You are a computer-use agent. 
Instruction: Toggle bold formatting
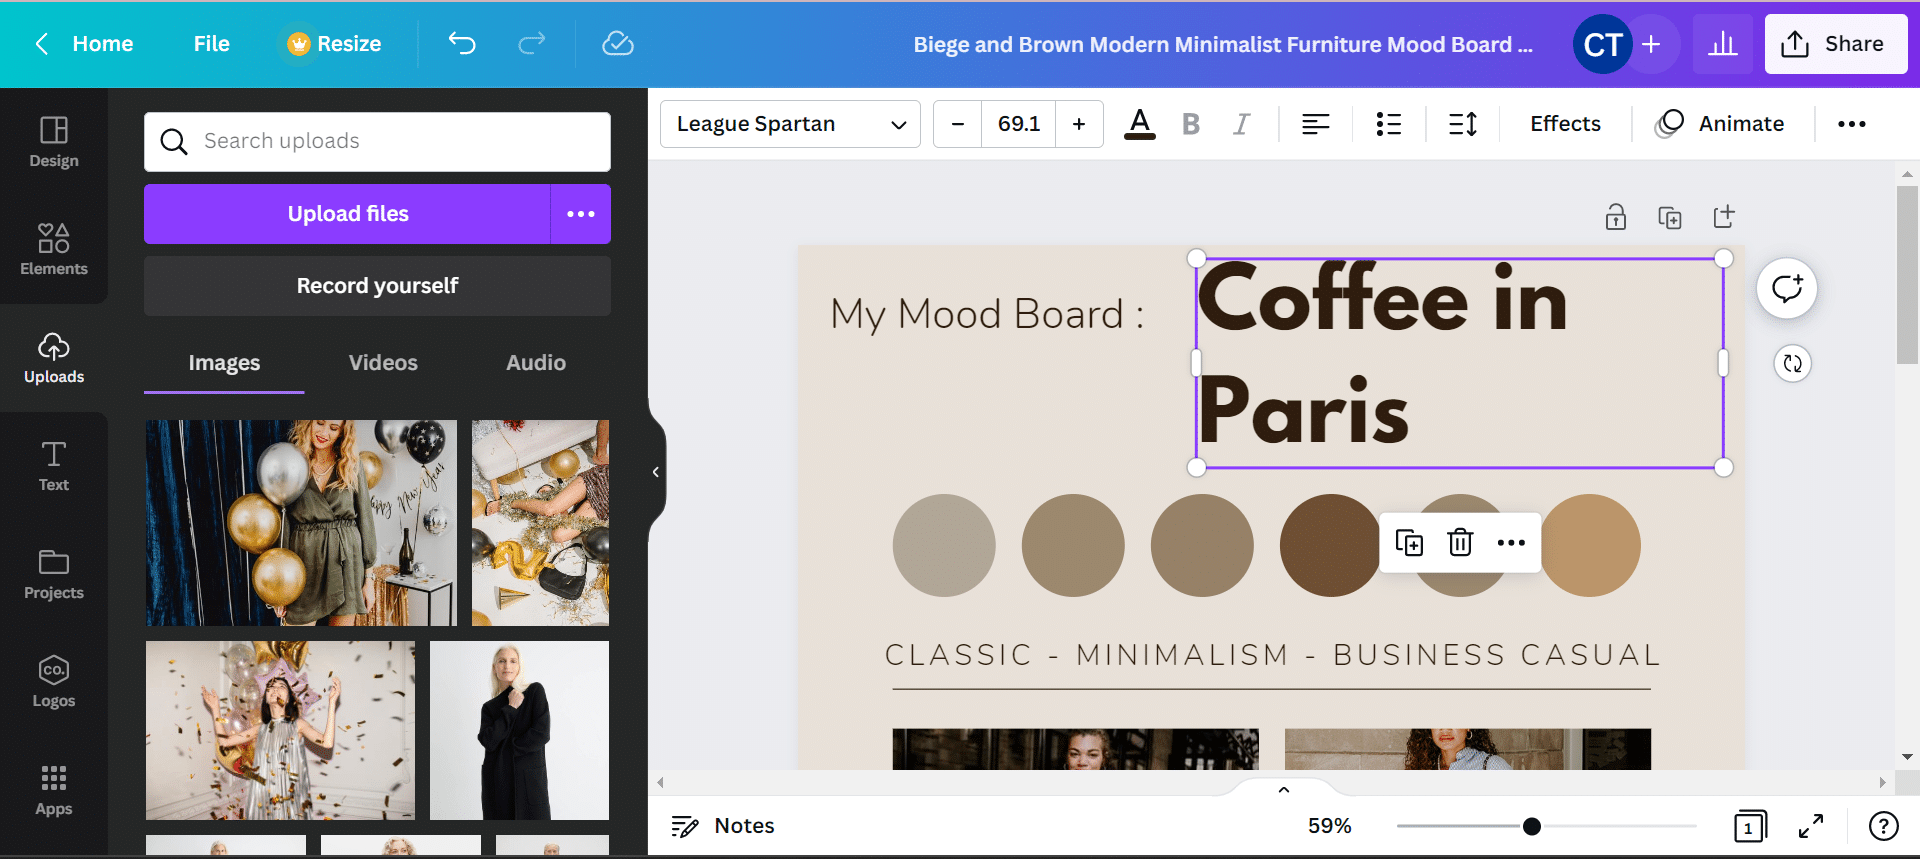1190,124
